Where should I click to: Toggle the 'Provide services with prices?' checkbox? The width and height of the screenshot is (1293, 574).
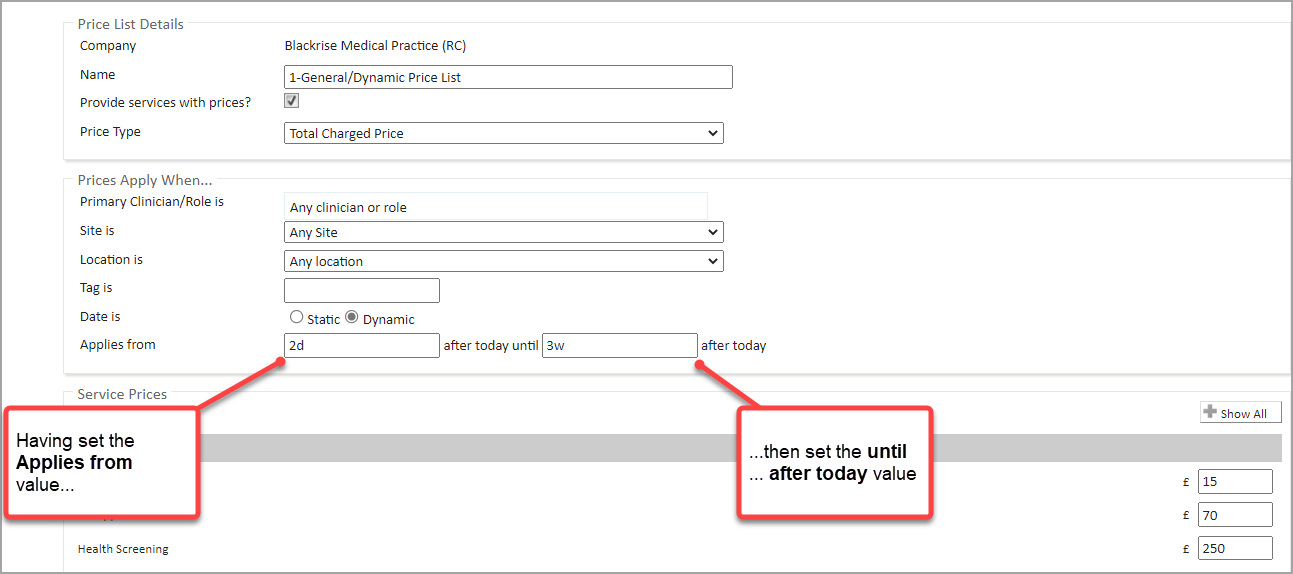[x=292, y=101]
